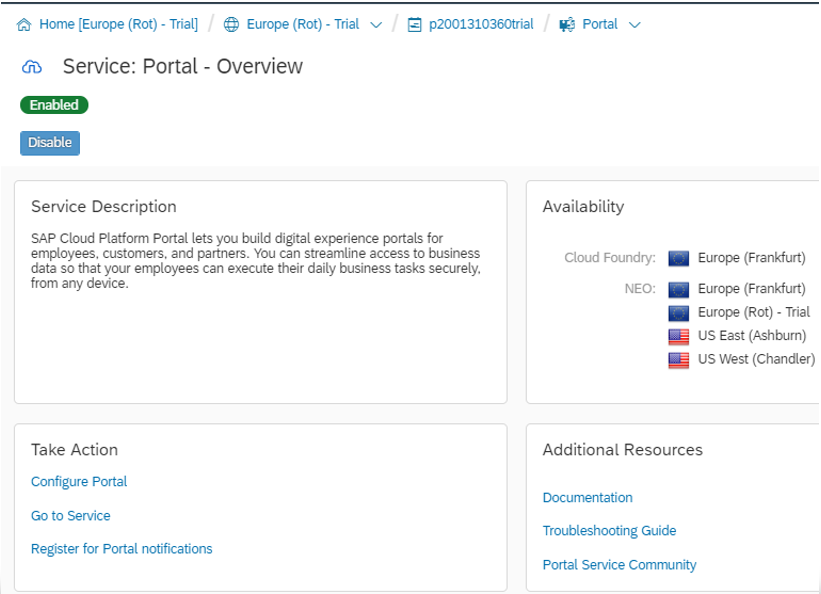Open the Configure Portal link

click(79, 481)
